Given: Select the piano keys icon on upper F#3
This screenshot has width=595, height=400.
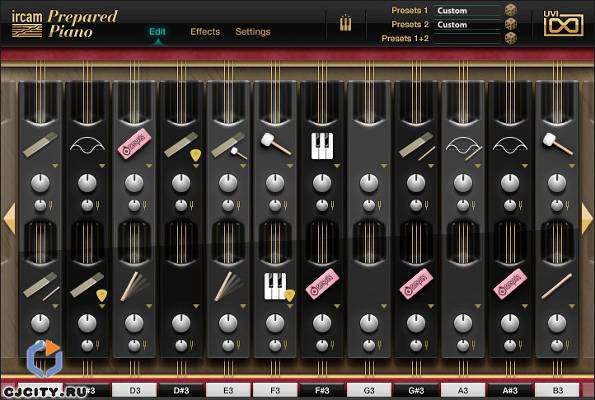Looking at the screenshot, I should point(322,146).
